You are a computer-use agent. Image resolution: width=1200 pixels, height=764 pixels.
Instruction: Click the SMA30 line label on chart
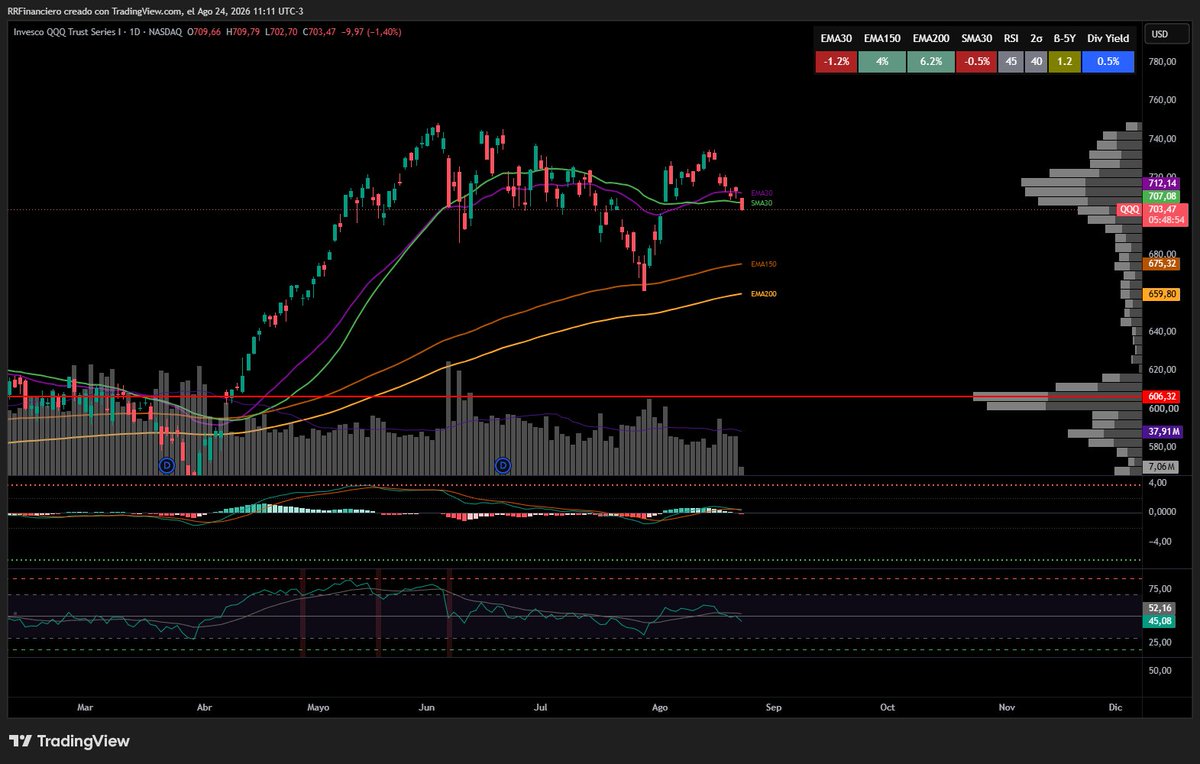761,203
